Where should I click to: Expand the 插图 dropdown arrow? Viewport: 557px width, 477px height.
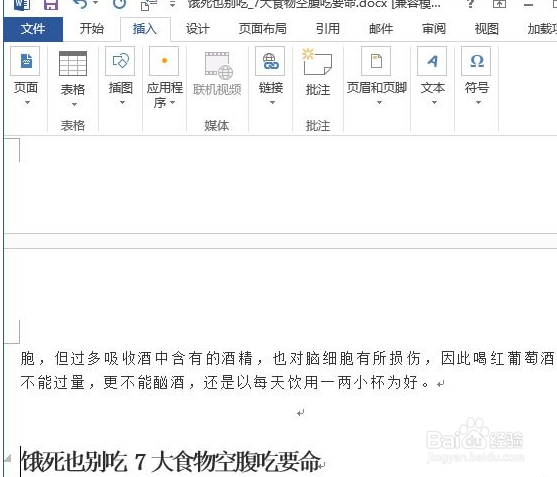pos(123,103)
